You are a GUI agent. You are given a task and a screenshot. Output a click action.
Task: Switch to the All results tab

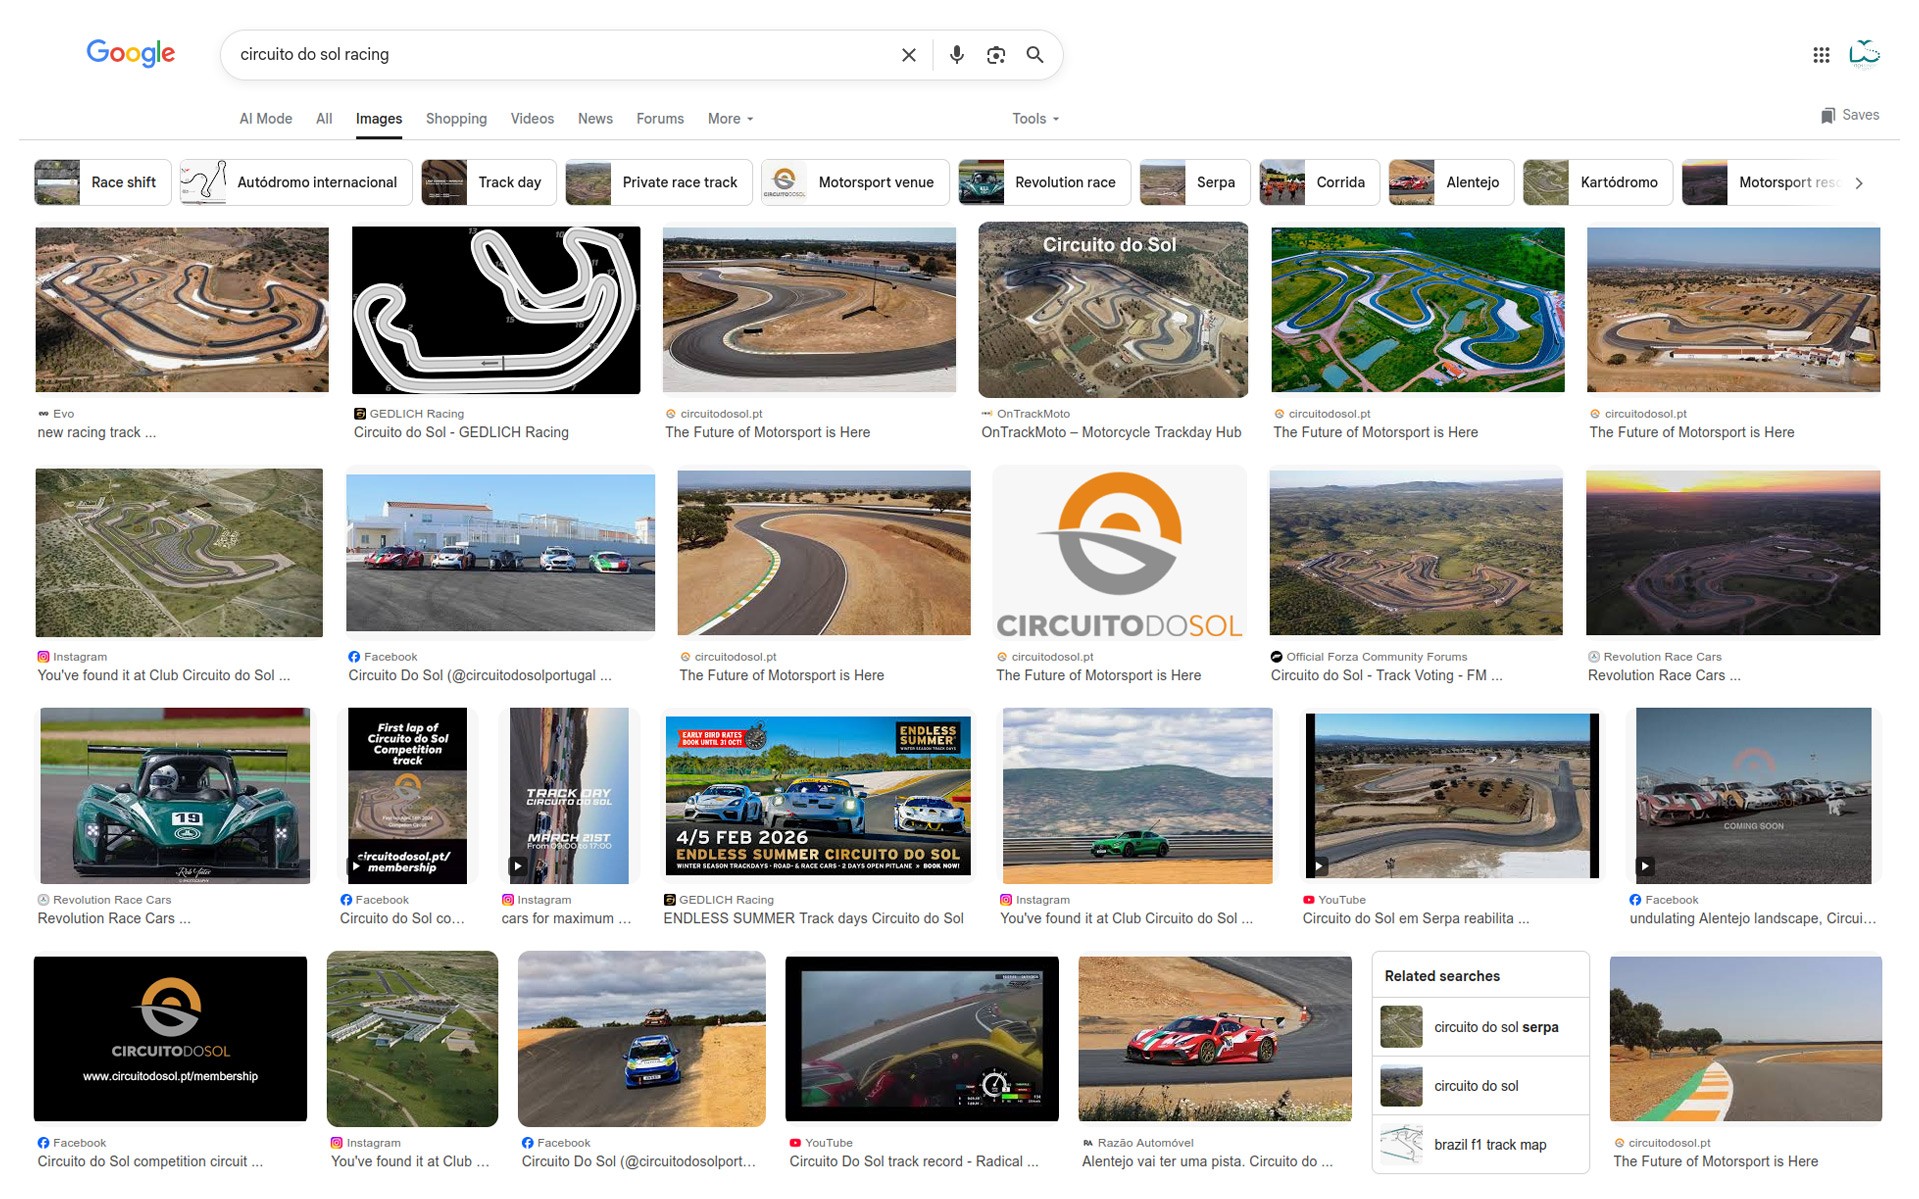[324, 119]
